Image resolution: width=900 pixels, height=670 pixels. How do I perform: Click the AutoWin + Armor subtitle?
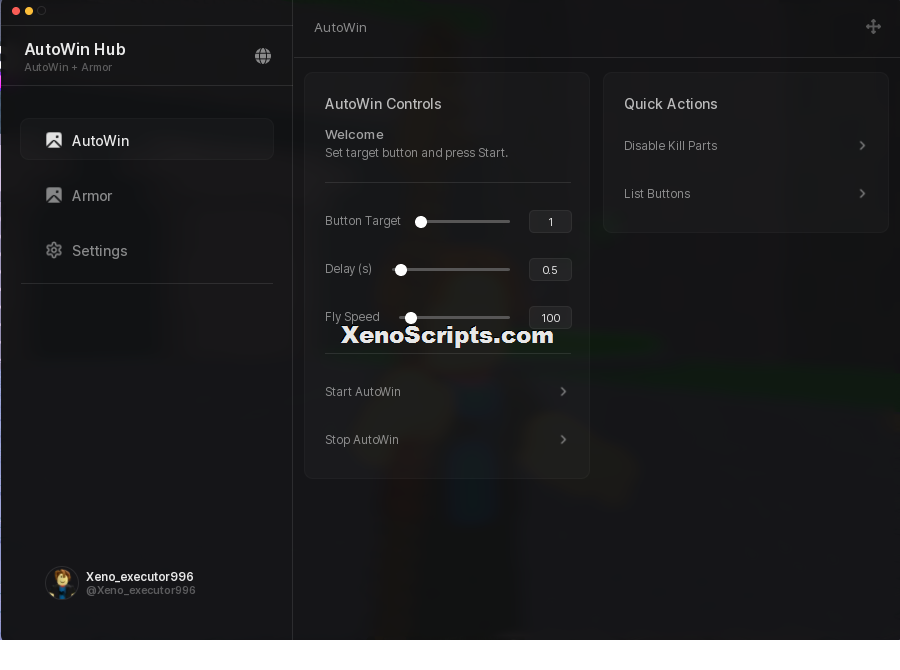[68, 67]
